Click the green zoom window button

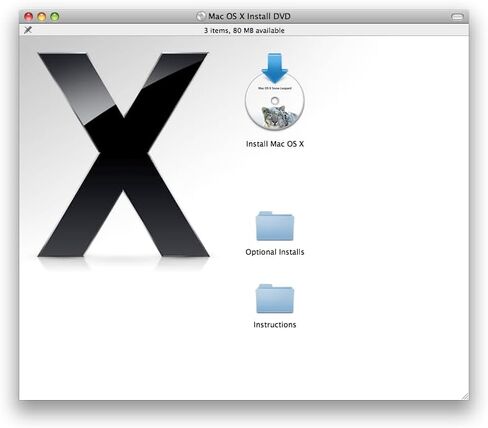55,16
